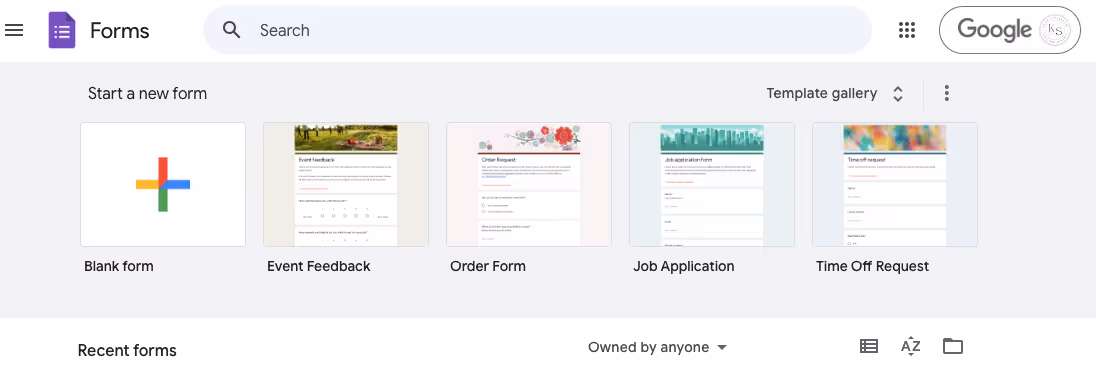Open the Job Application template thumbnail
1096x382 pixels.
point(712,184)
